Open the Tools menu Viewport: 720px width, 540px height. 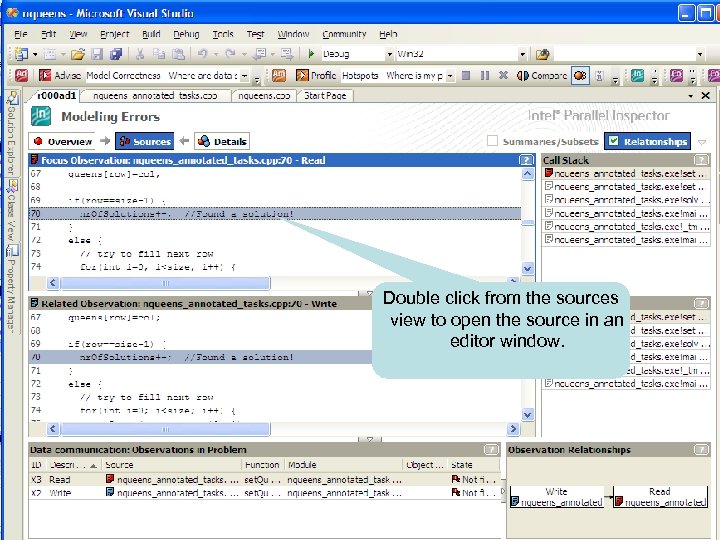223,34
